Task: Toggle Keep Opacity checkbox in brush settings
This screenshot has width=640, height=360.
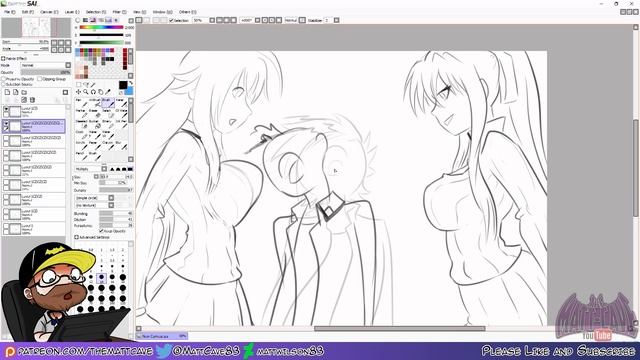Action: click(101, 231)
